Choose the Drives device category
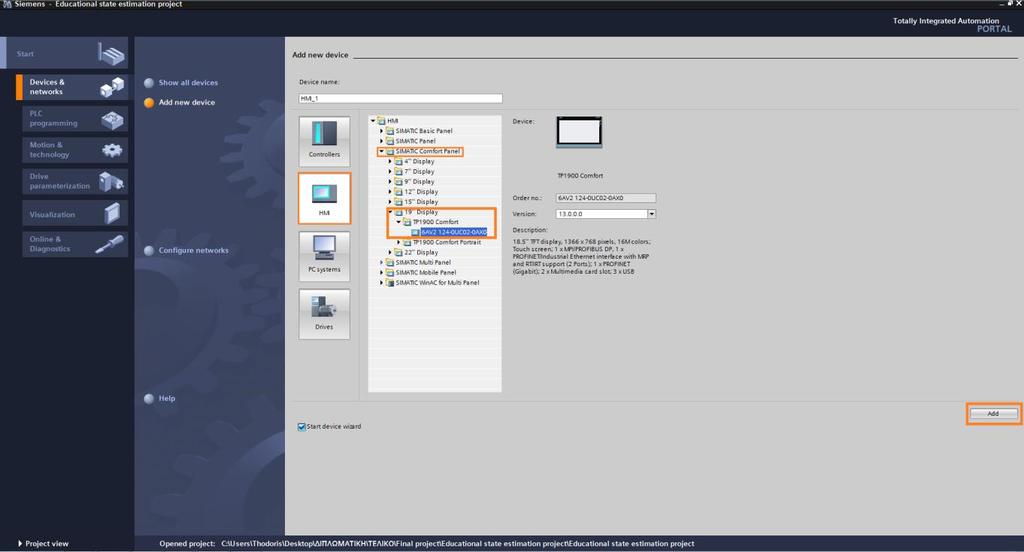 click(x=324, y=314)
